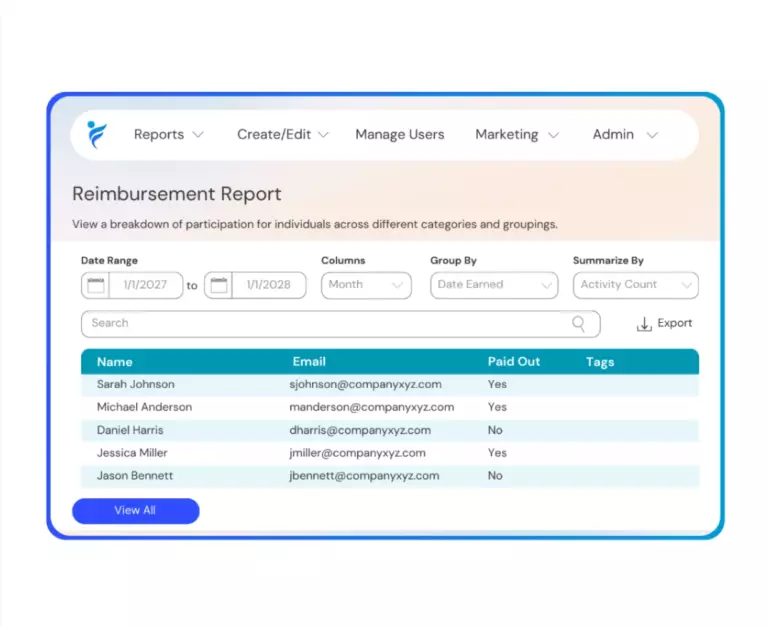Screen dimensions: 768x627
Task: Click the Reimbursement Report heading
Action: [177, 194]
